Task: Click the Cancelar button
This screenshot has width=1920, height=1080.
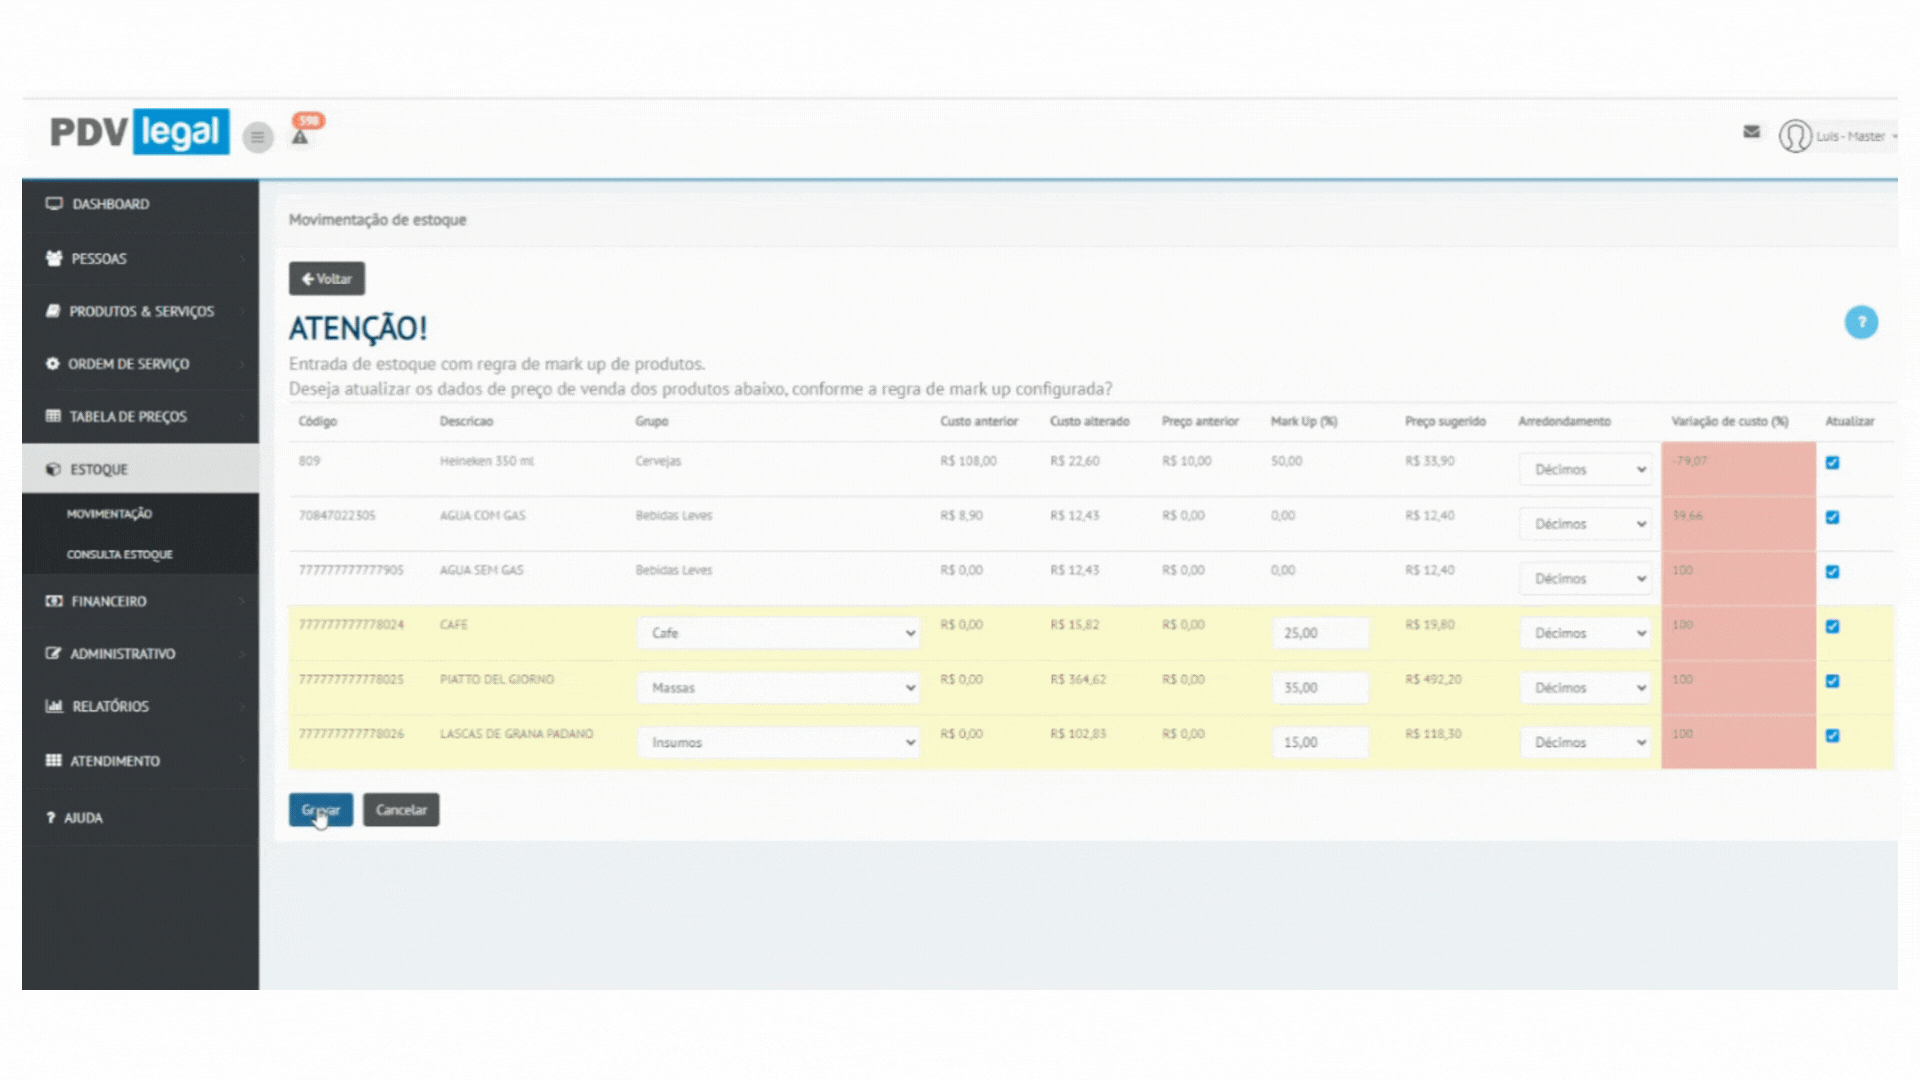Action: pyautogui.click(x=401, y=810)
